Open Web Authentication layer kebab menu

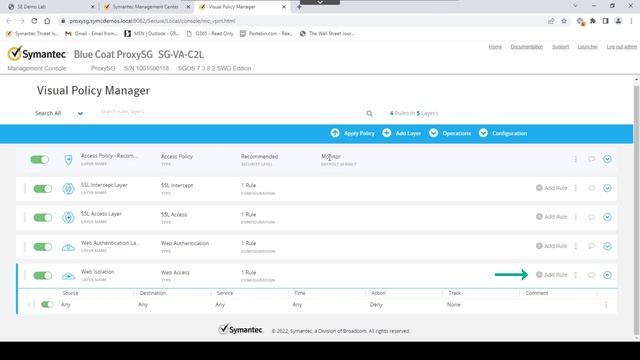pos(576,246)
